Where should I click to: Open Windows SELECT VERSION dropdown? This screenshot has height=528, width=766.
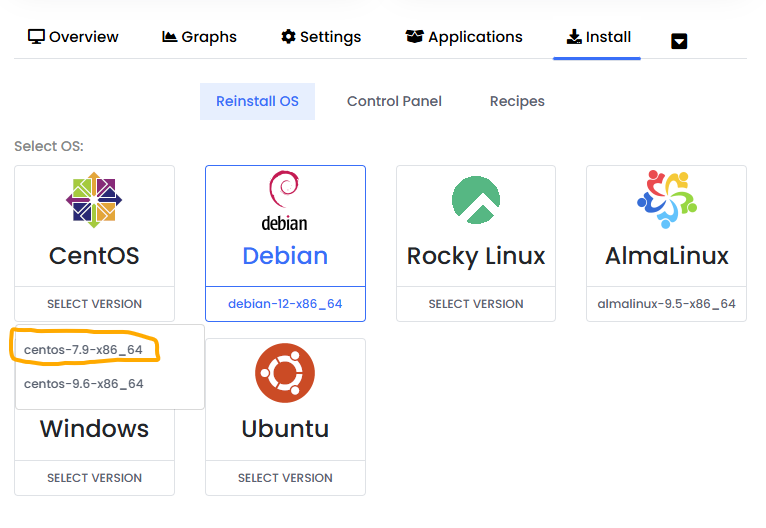click(94, 478)
